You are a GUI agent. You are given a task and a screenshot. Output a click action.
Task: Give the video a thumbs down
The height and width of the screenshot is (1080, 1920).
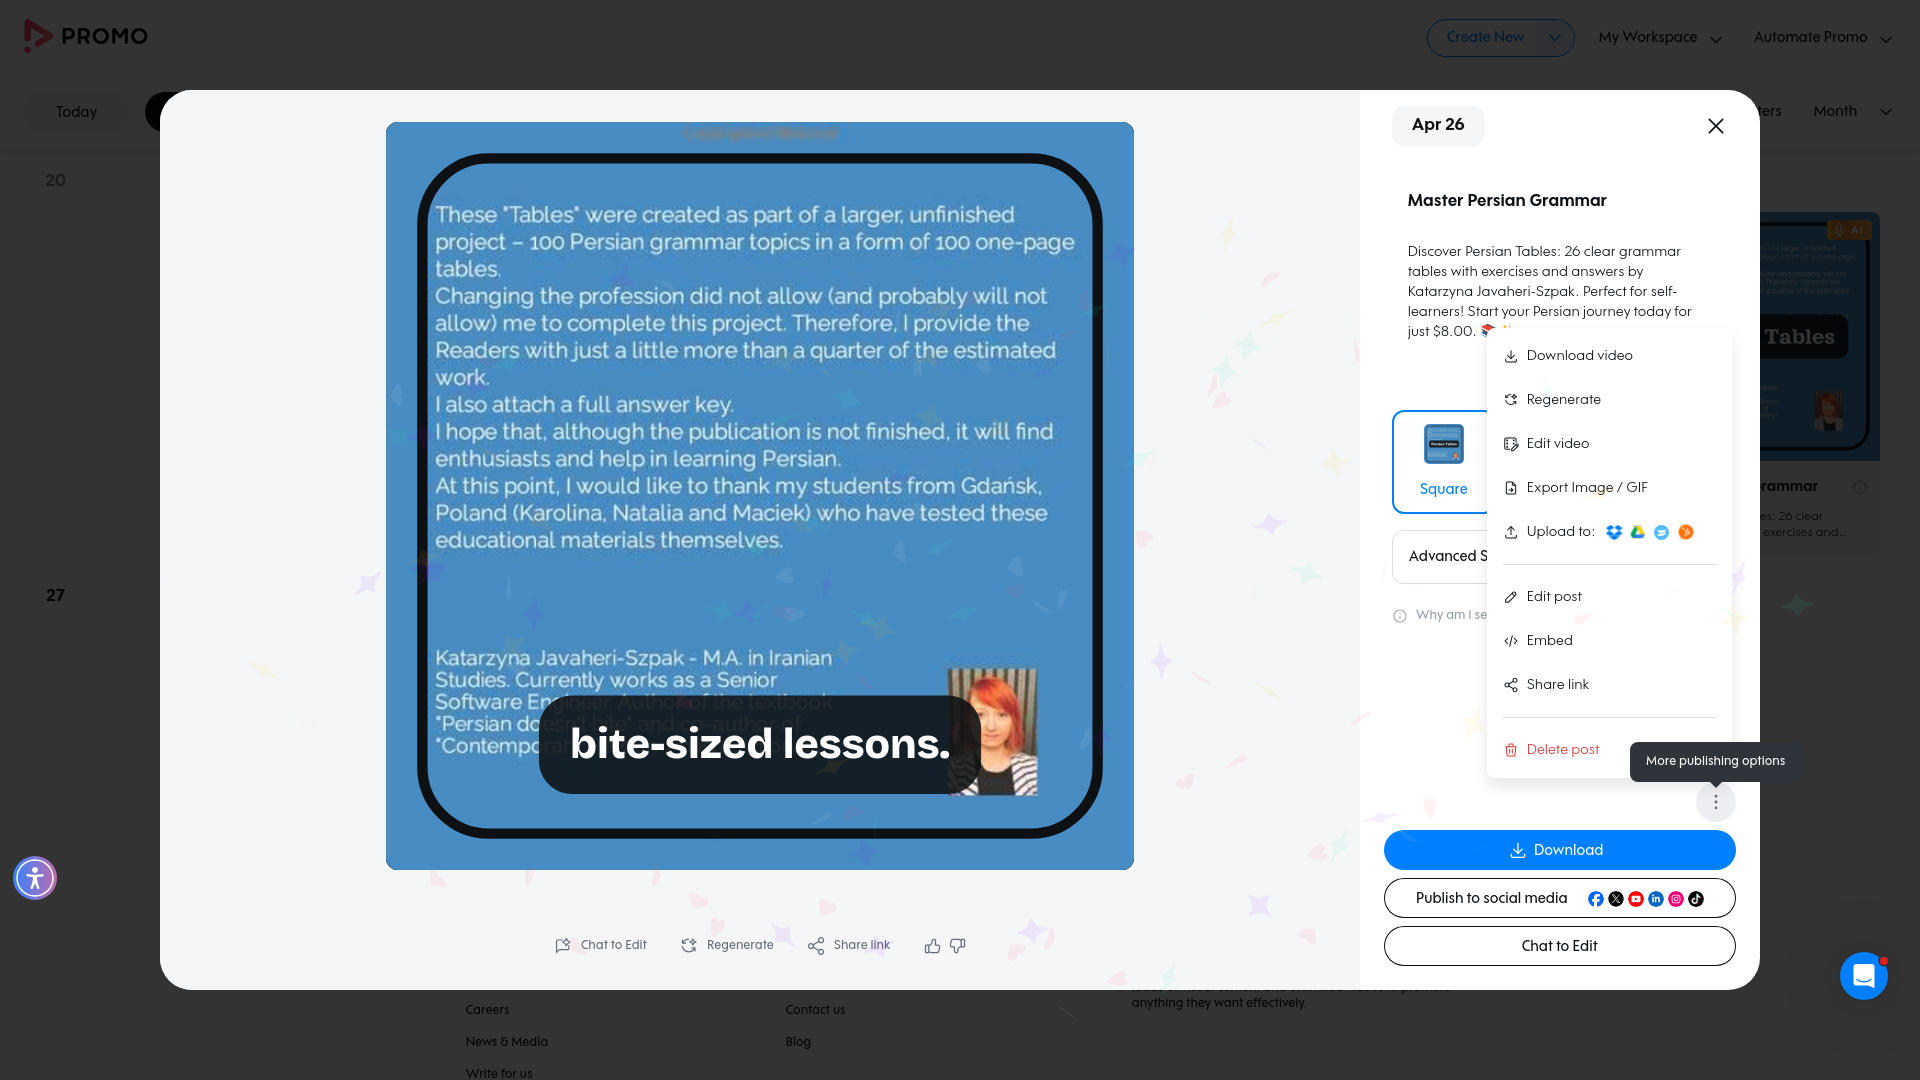(957, 945)
